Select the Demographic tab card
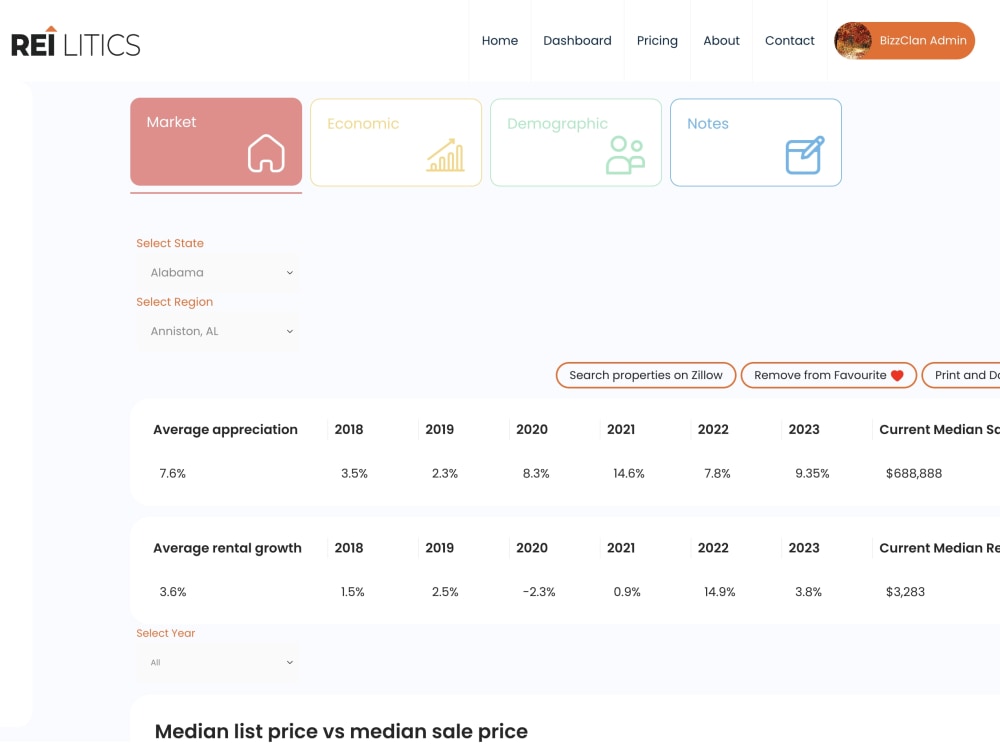The width and height of the screenshot is (1000, 750). pyautogui.click(x=576, y=143)
